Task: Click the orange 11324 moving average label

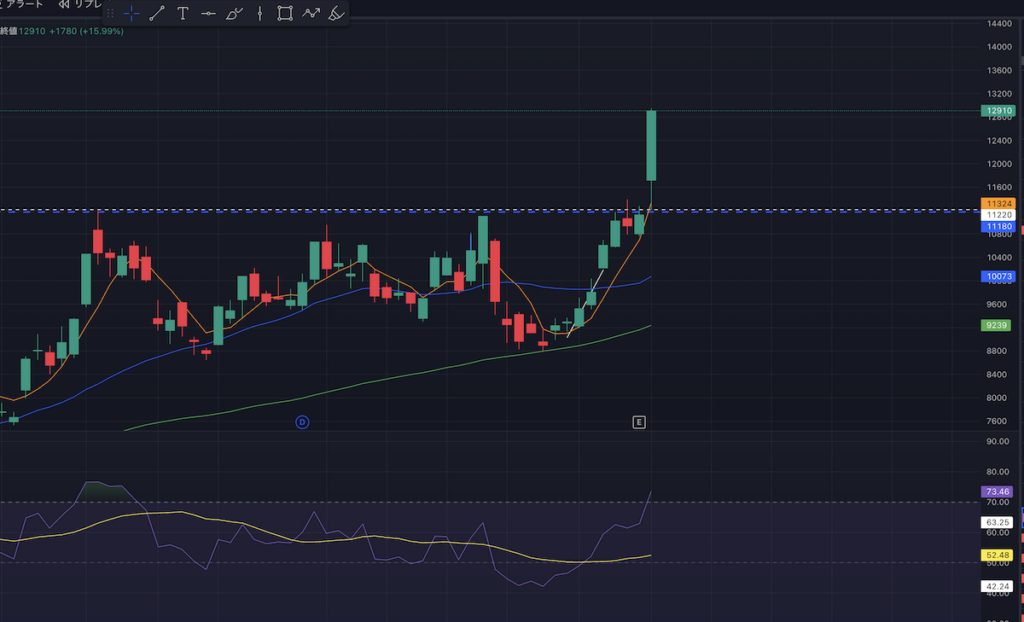Action: pyautogui.click(x=998, y=204)
